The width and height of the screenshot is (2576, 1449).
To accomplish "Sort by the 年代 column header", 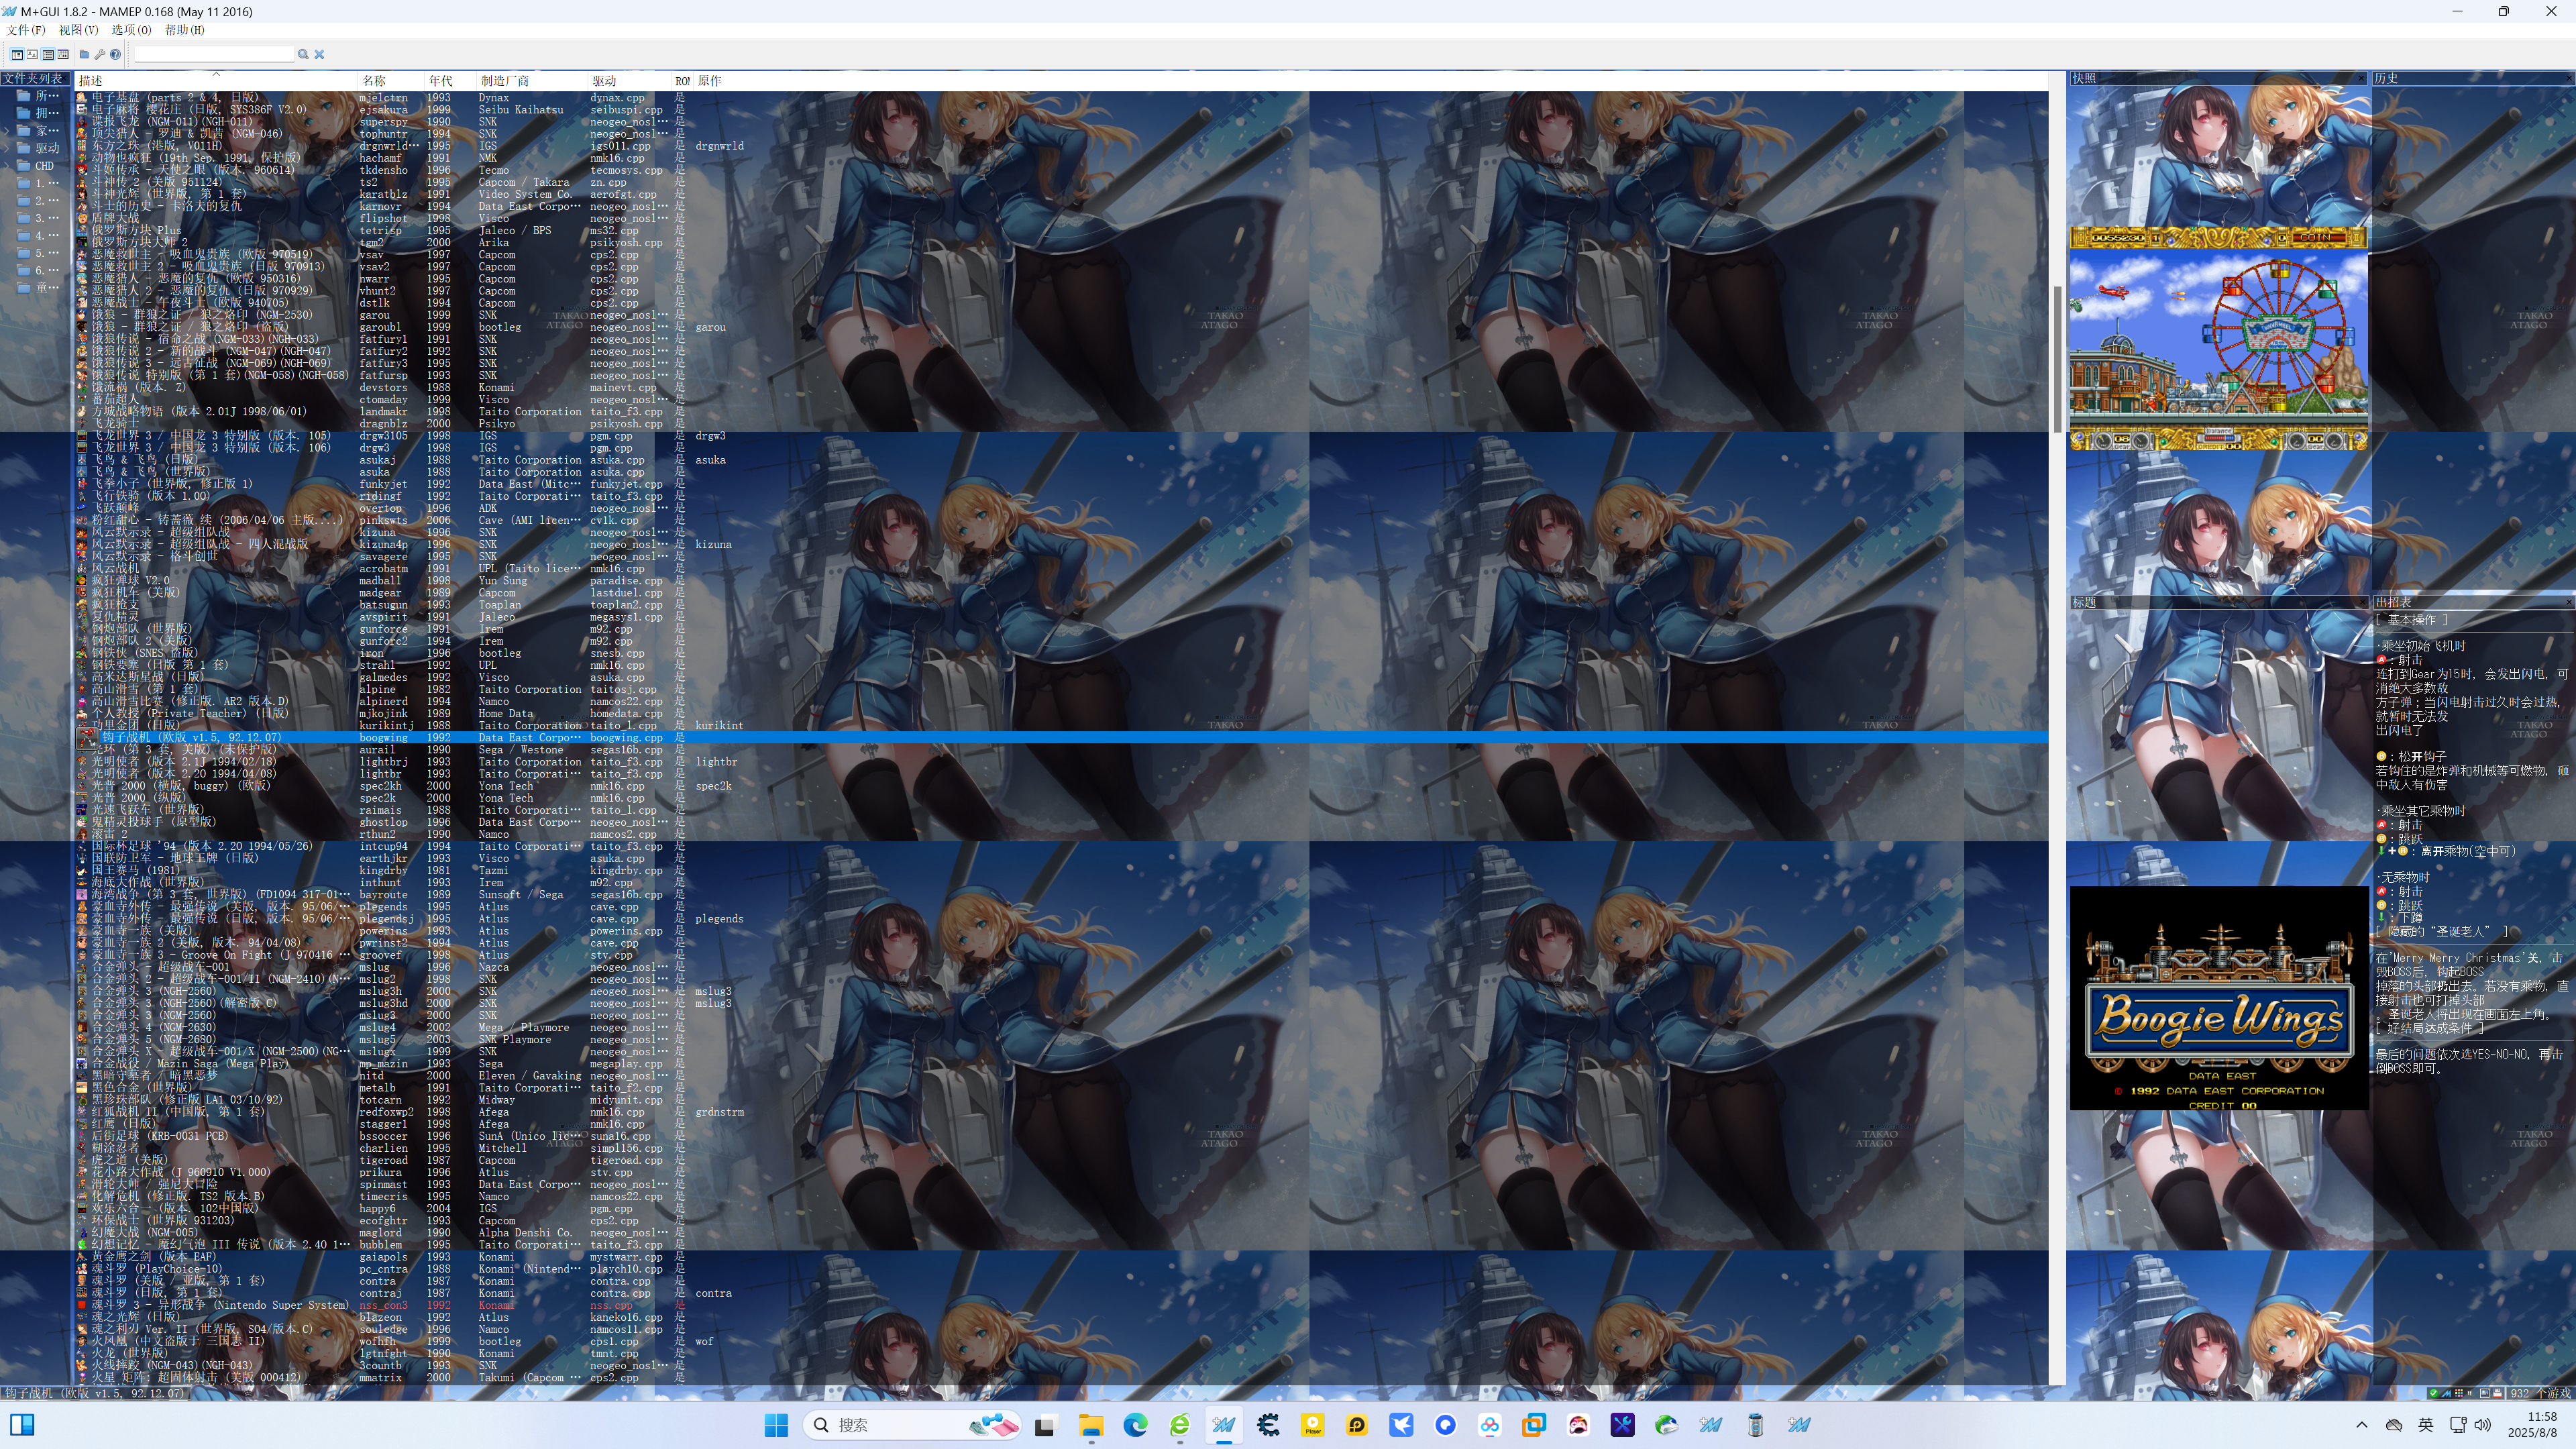I will coord(450,81).
